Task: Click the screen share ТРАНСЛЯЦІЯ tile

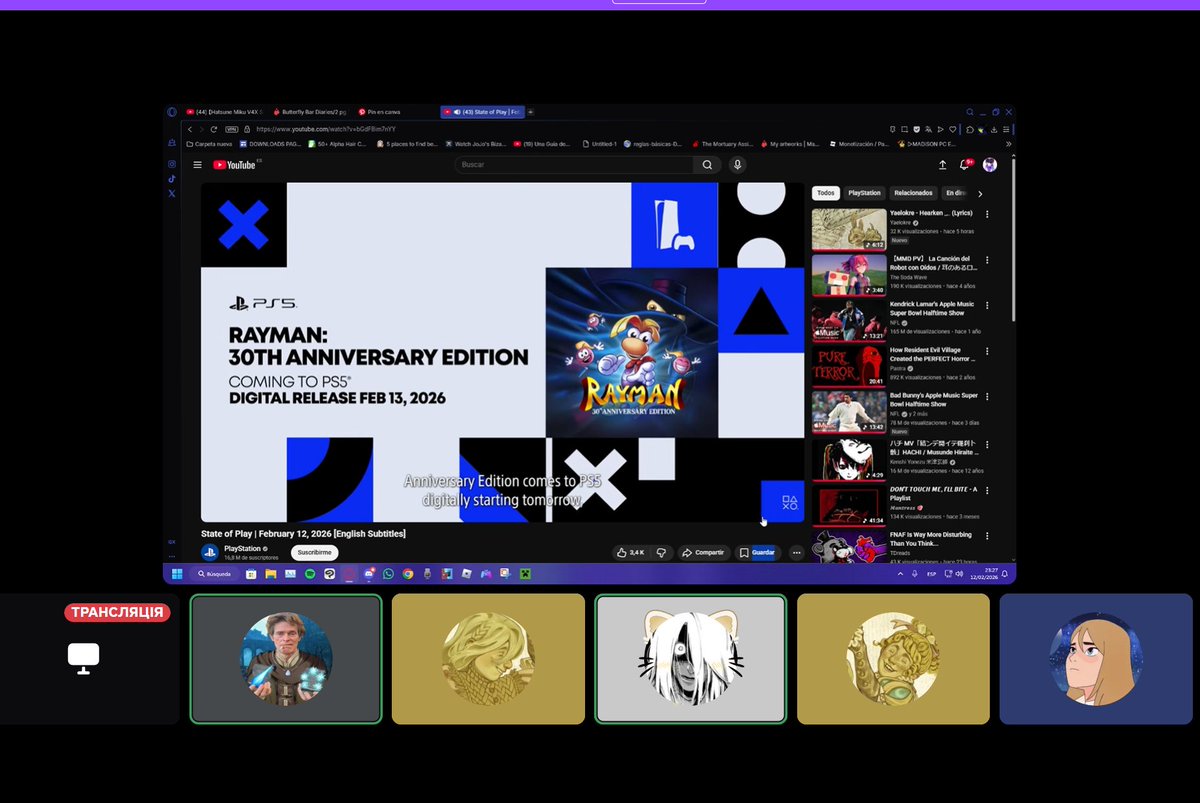Action: pos(90,658)
